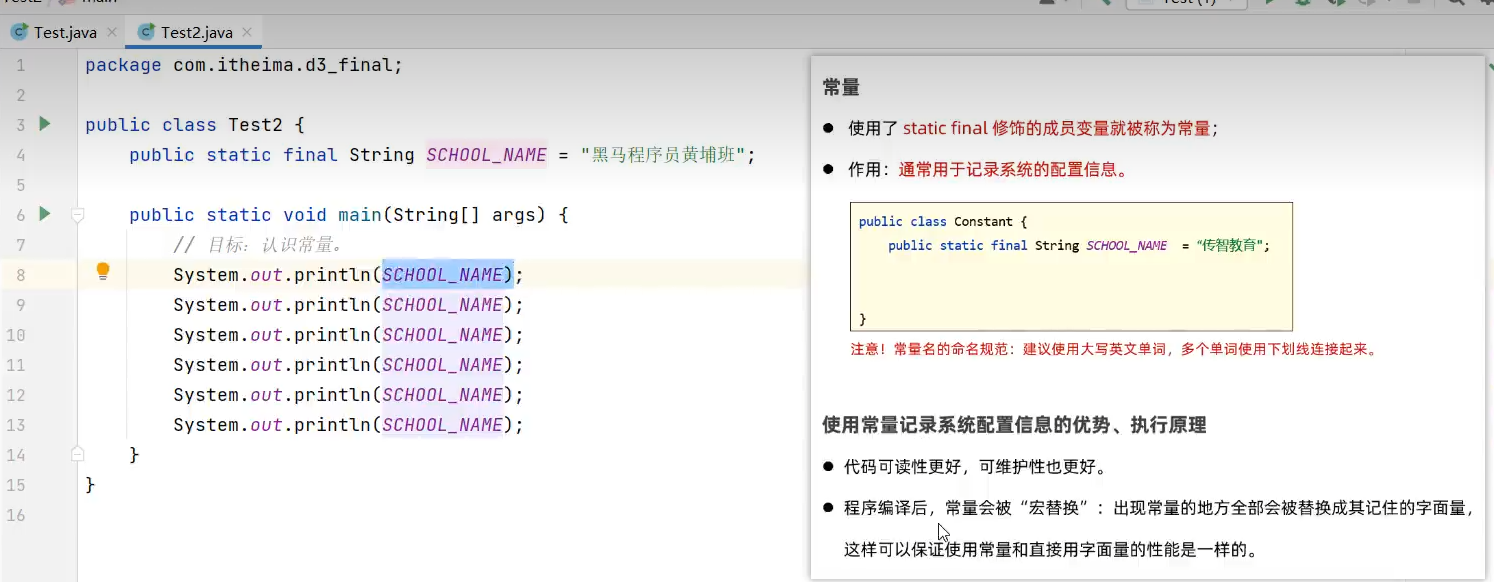Click the slide bullet 作用：通常用于记录系统的配置信息
The height and width of the screenshot is (582, 1494).
[x=988, y=169]
